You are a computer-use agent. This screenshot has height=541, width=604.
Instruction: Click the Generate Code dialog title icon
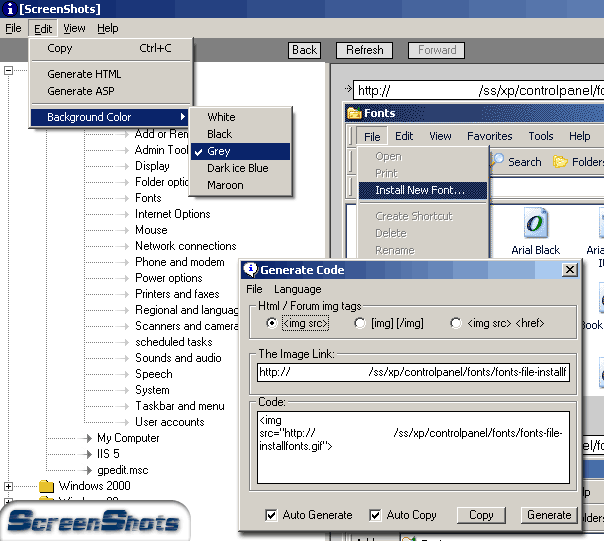coord(250,270)
